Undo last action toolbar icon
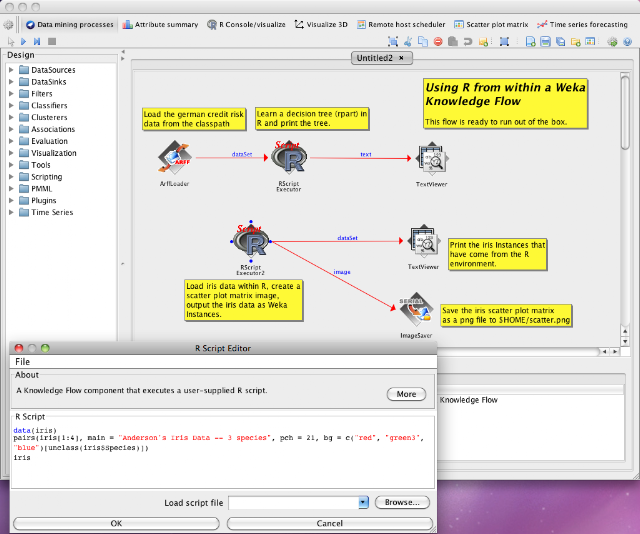This screenshot has width=640, height=534. click(x=468, y=41)
